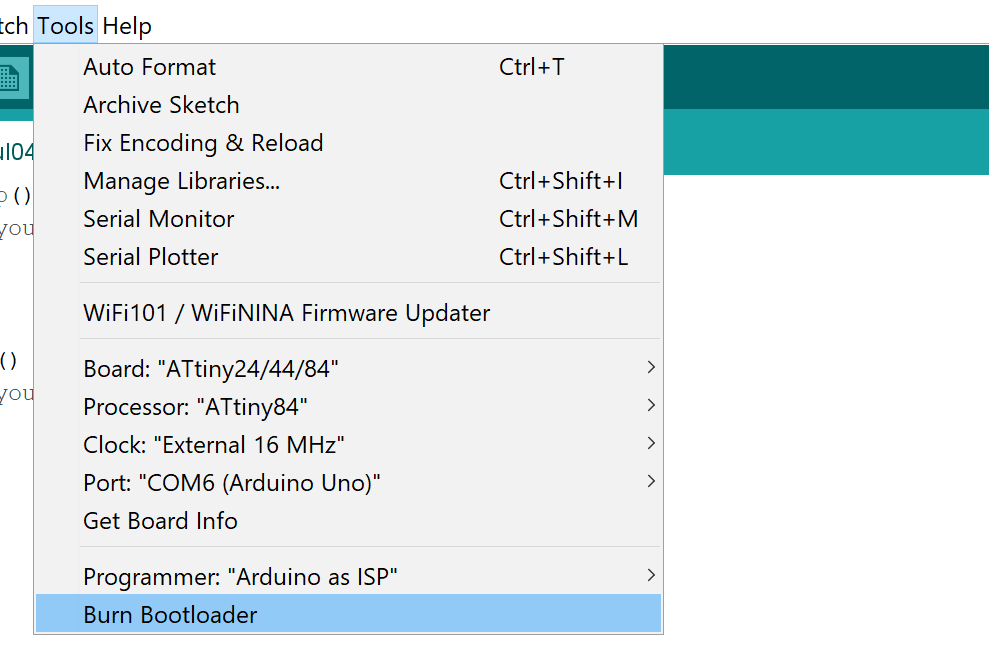Select Fix Encoding & Reload
Viewport: 989px width, 648px height.
(x=203, y=144)
